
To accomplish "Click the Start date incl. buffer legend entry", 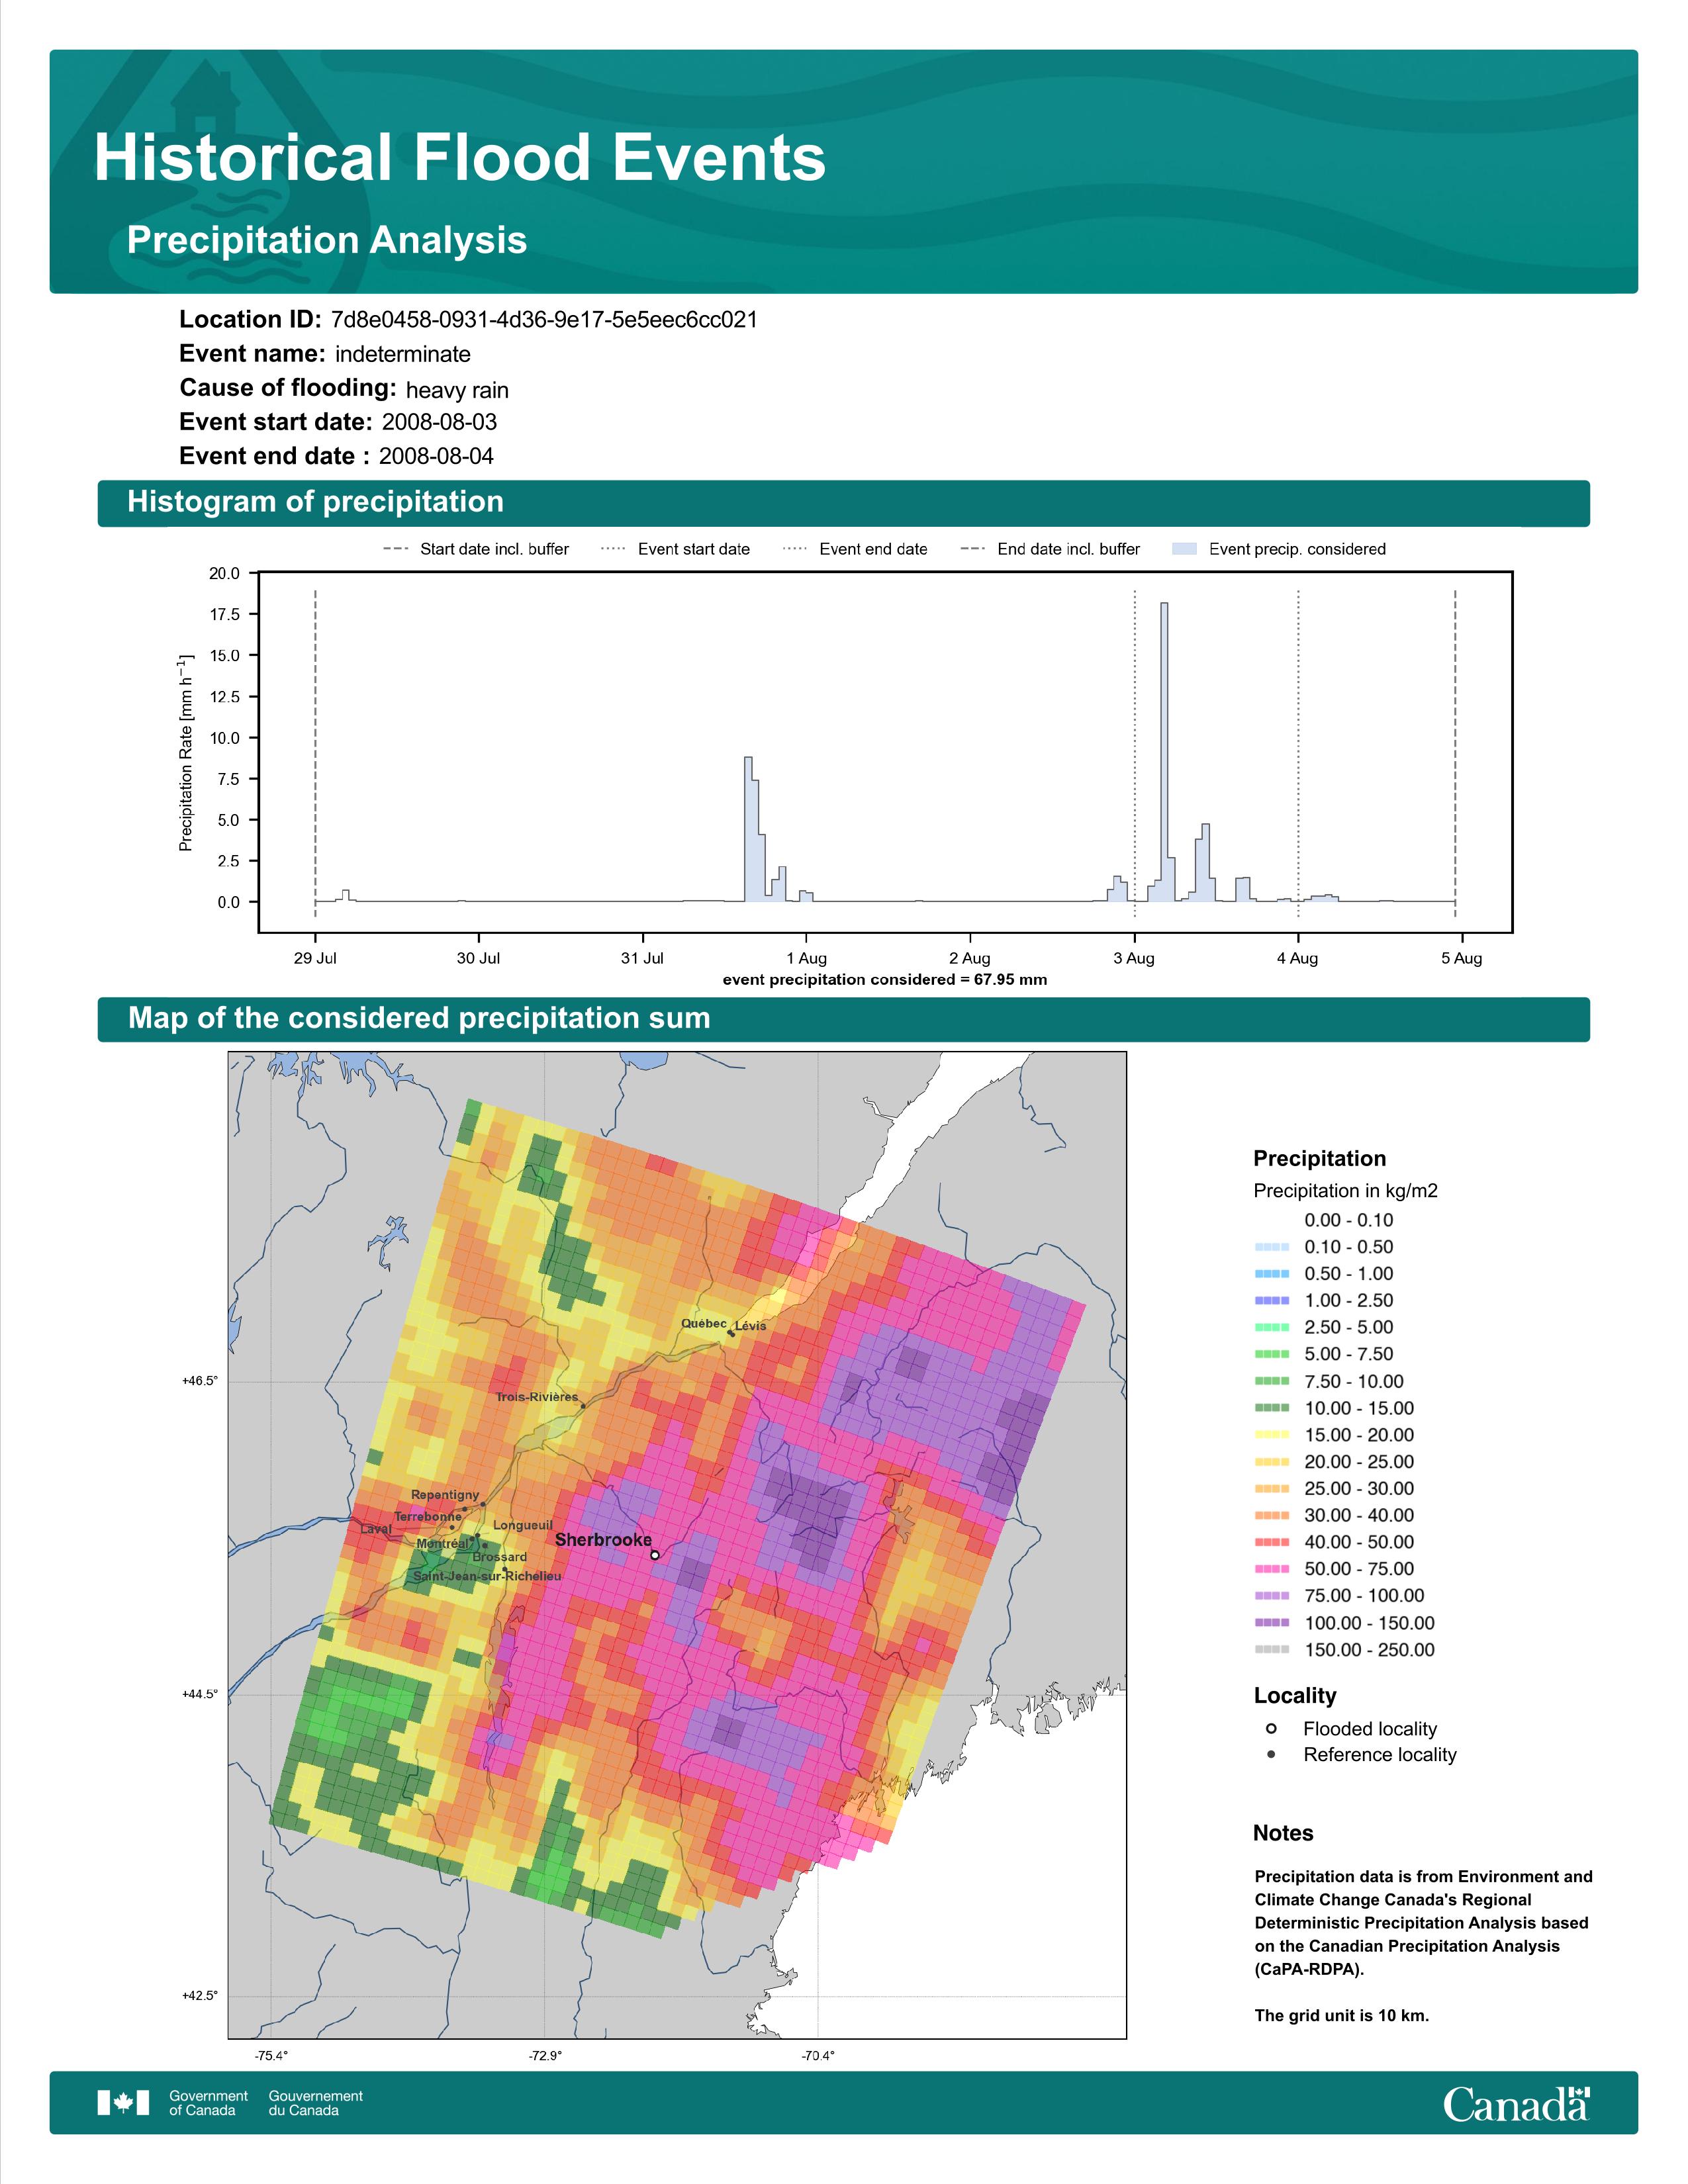I will [476, 549].
